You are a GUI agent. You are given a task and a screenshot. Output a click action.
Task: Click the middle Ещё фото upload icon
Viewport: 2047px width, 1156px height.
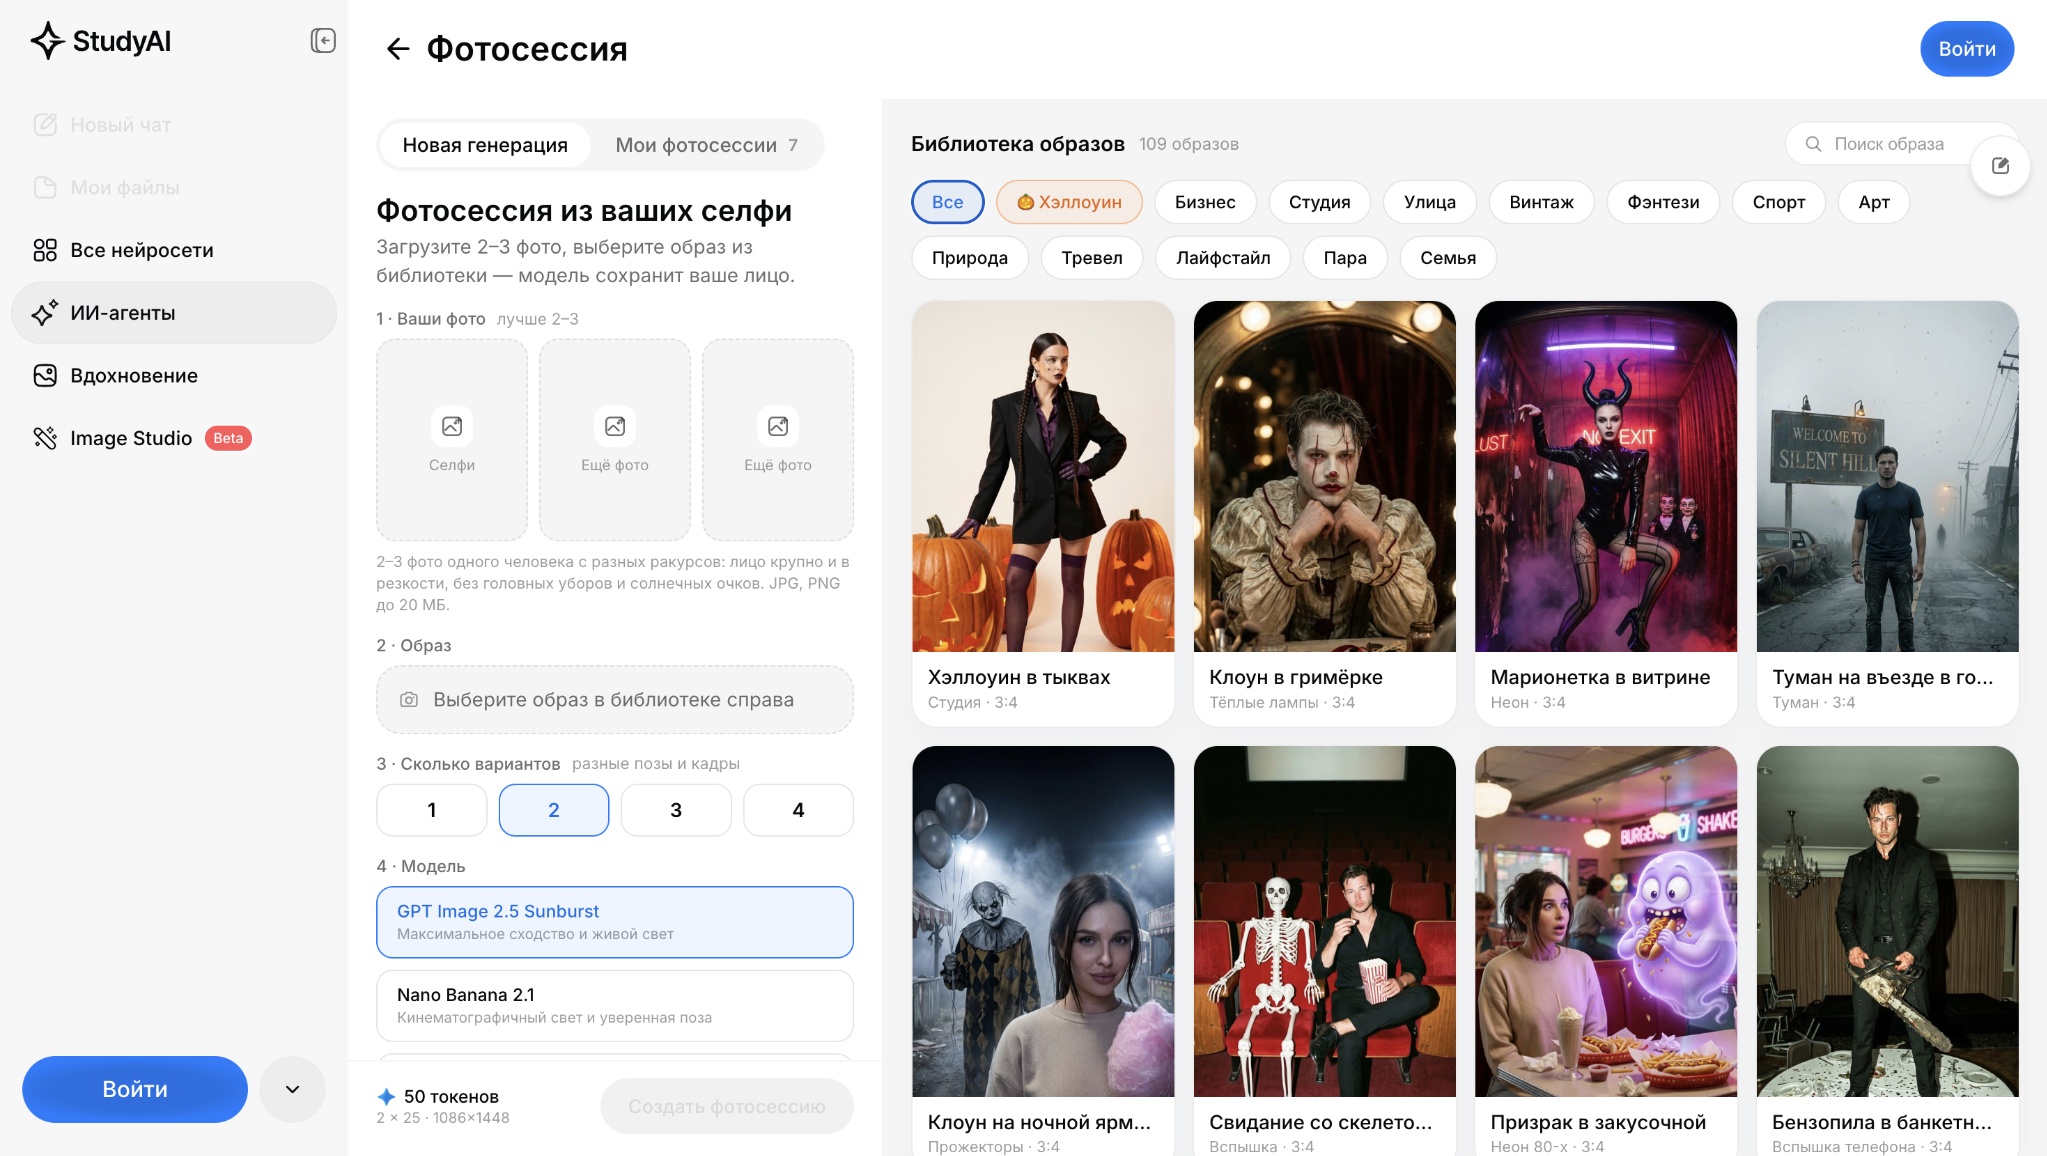(x=615, y=426)
